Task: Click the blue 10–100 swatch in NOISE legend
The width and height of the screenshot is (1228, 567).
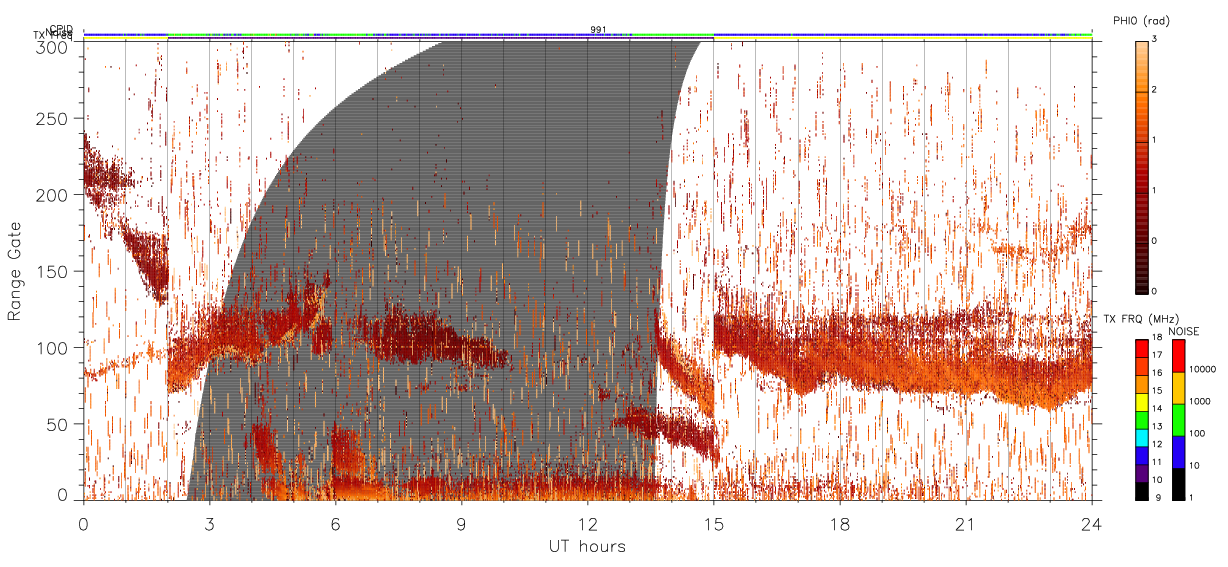Action: [x=1178, y=452]
